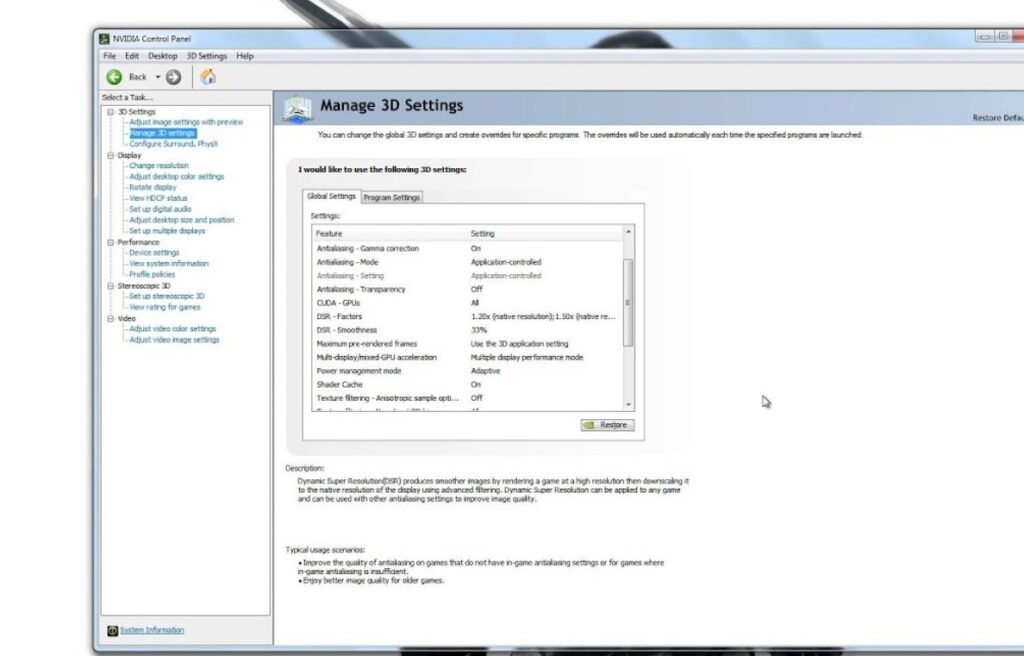This screenshot has height=656, width=1024.
Task: Open the Edit menu
Action: click(x=132, y=56)
